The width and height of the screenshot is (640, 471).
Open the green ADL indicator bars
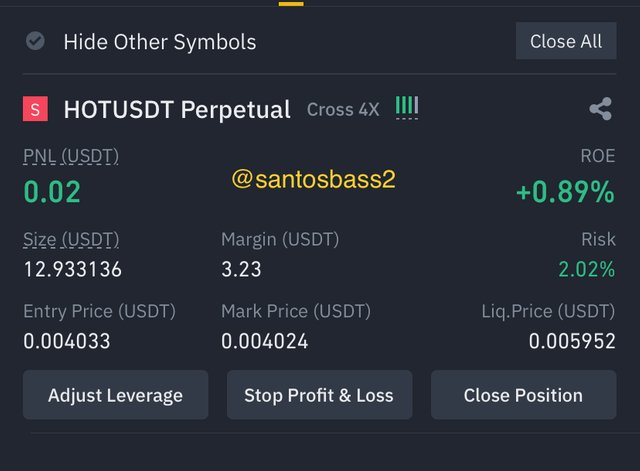click(x=407, y=107)
